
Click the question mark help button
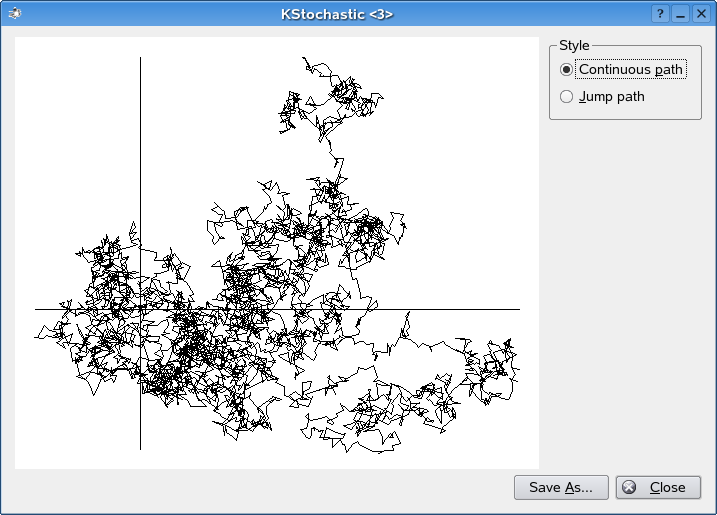[660, 13]
